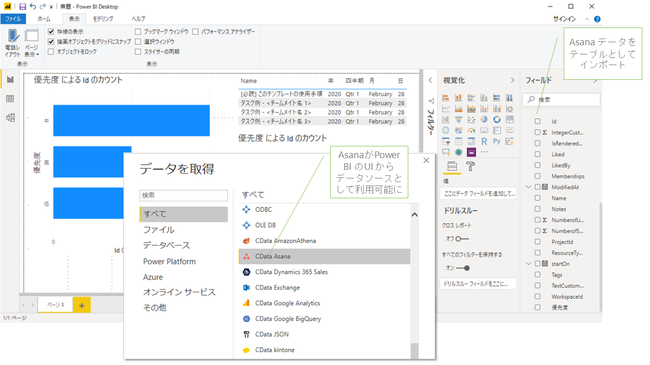
Task: Choose the CData Asana connector
Action: tap(325, 256)
